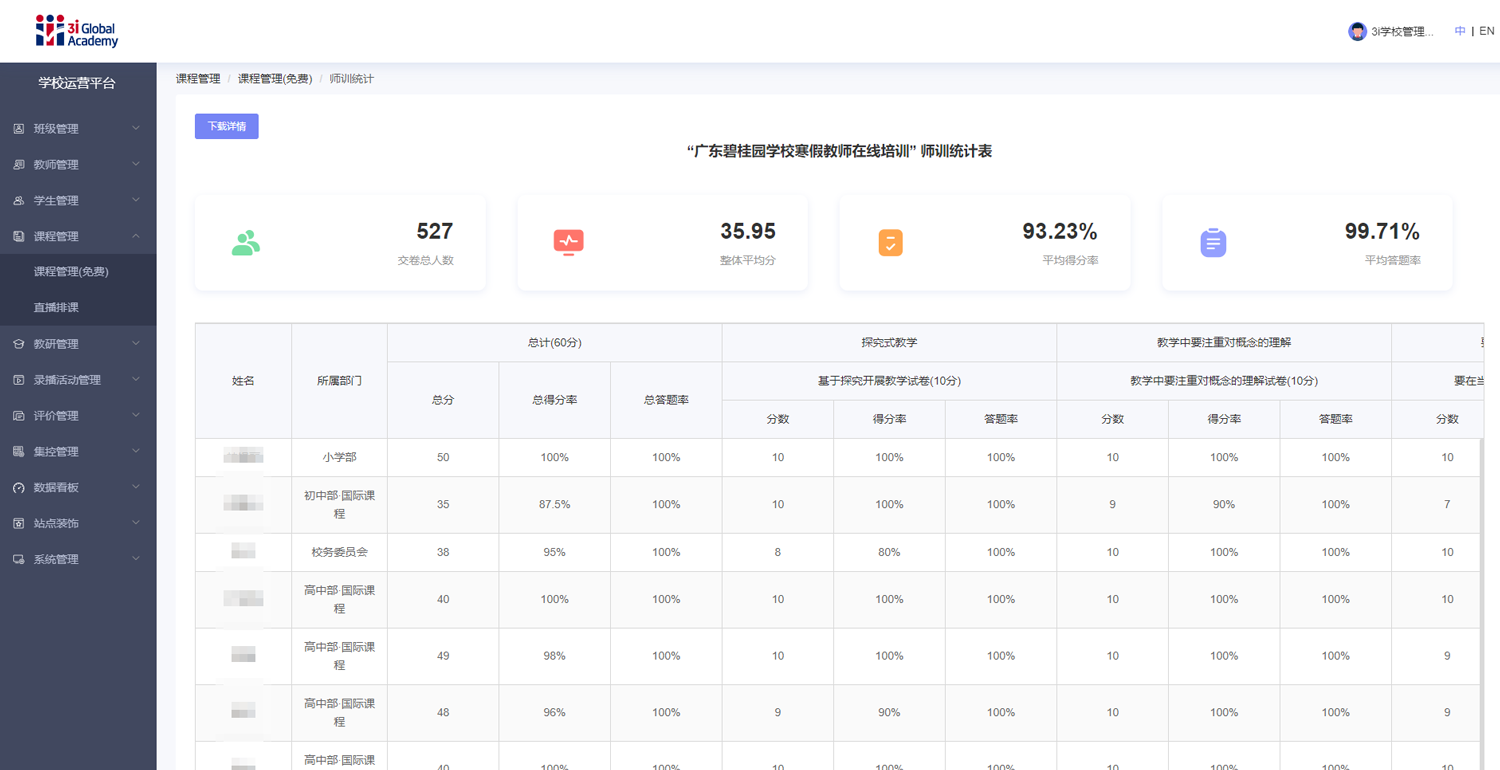Switch language to 中
Image resolution: width=1500 pixels, height=770 pixels.
1460,32
